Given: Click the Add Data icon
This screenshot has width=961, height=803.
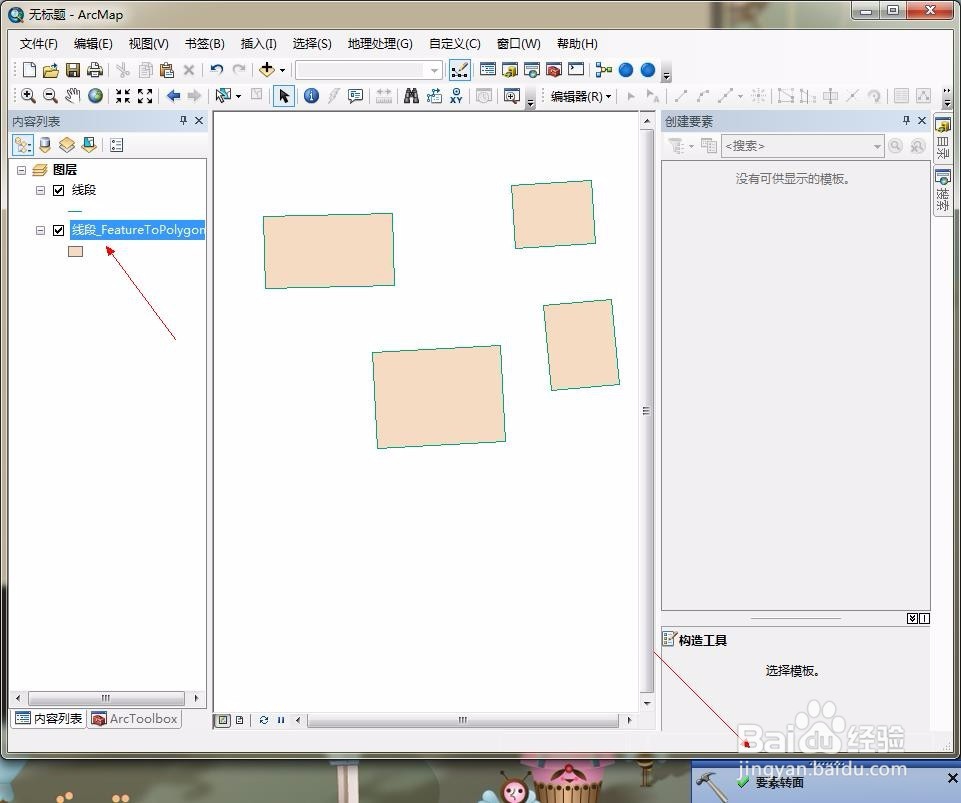Looking at the screenshot, I should pos(267,70).
